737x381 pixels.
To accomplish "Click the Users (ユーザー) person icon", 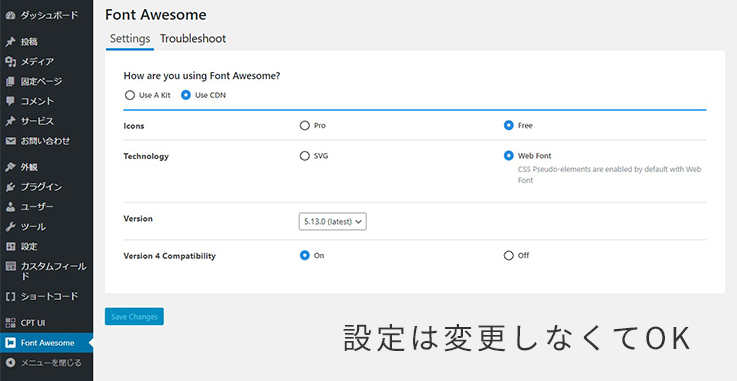I will pyautogui.click(x=10, y=207).
